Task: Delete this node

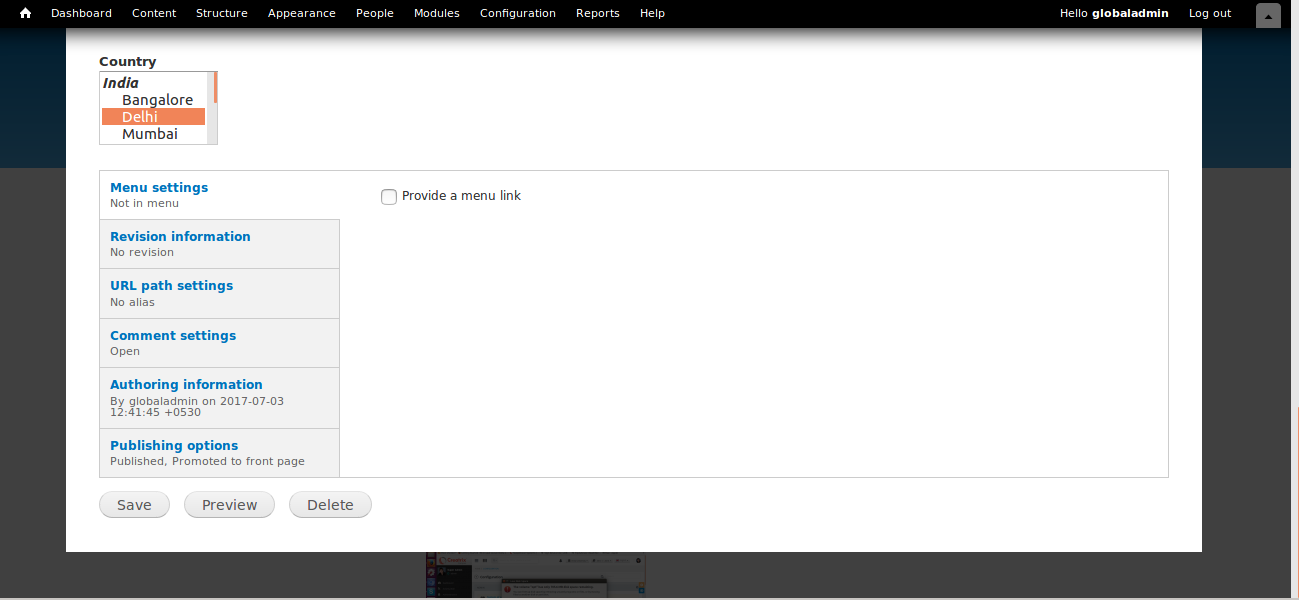Action: pyautogui.click(x=330, y=504)
